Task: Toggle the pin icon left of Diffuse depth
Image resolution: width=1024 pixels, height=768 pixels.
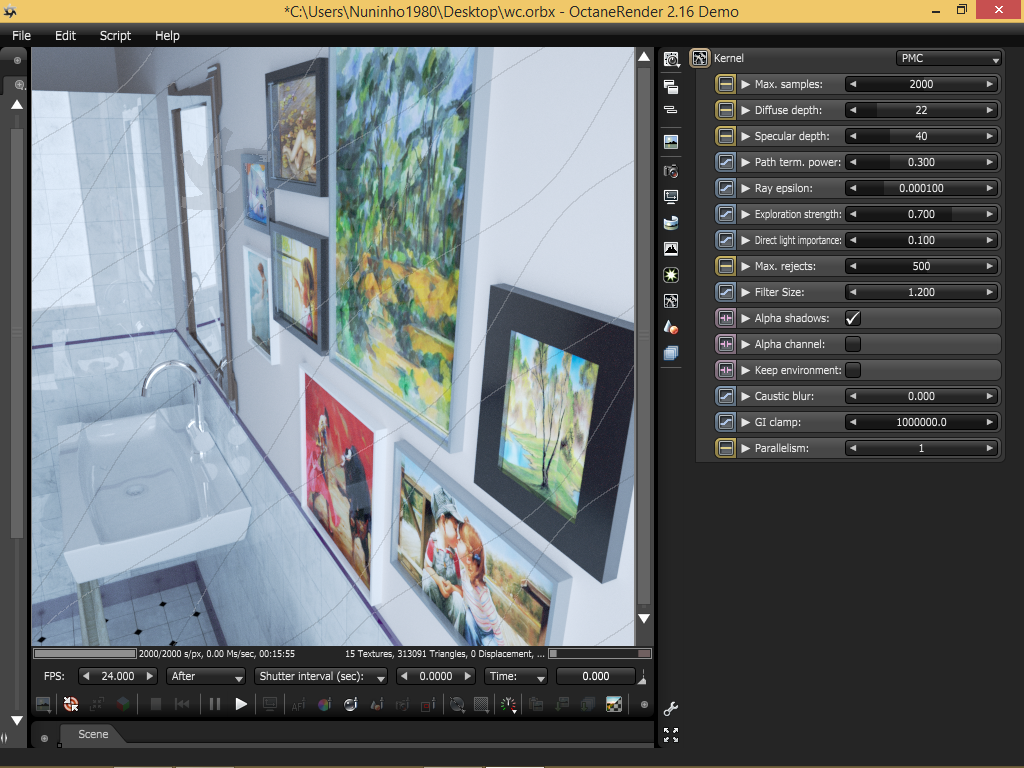Action: pyautogui.click(x=726, y=110)
